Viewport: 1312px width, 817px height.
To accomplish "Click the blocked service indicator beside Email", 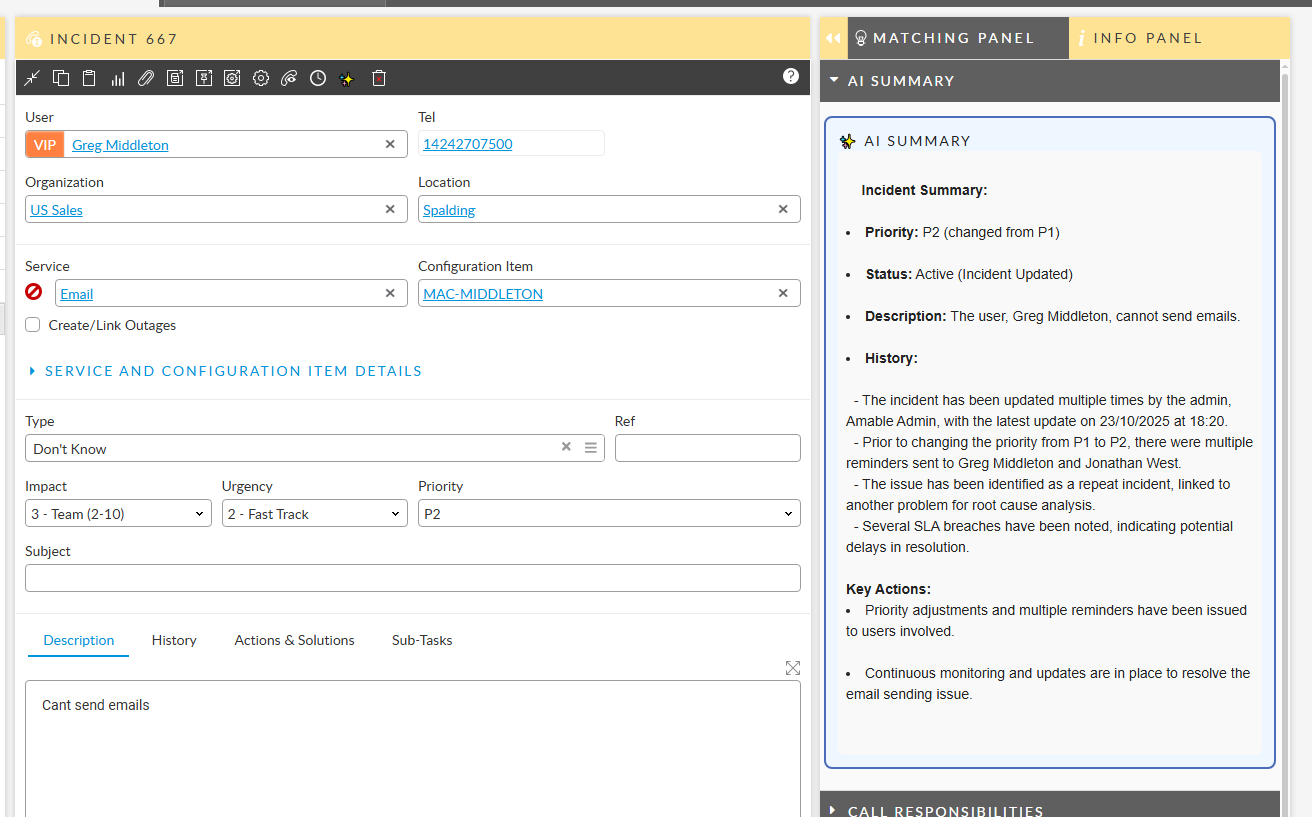I will 32,292.
